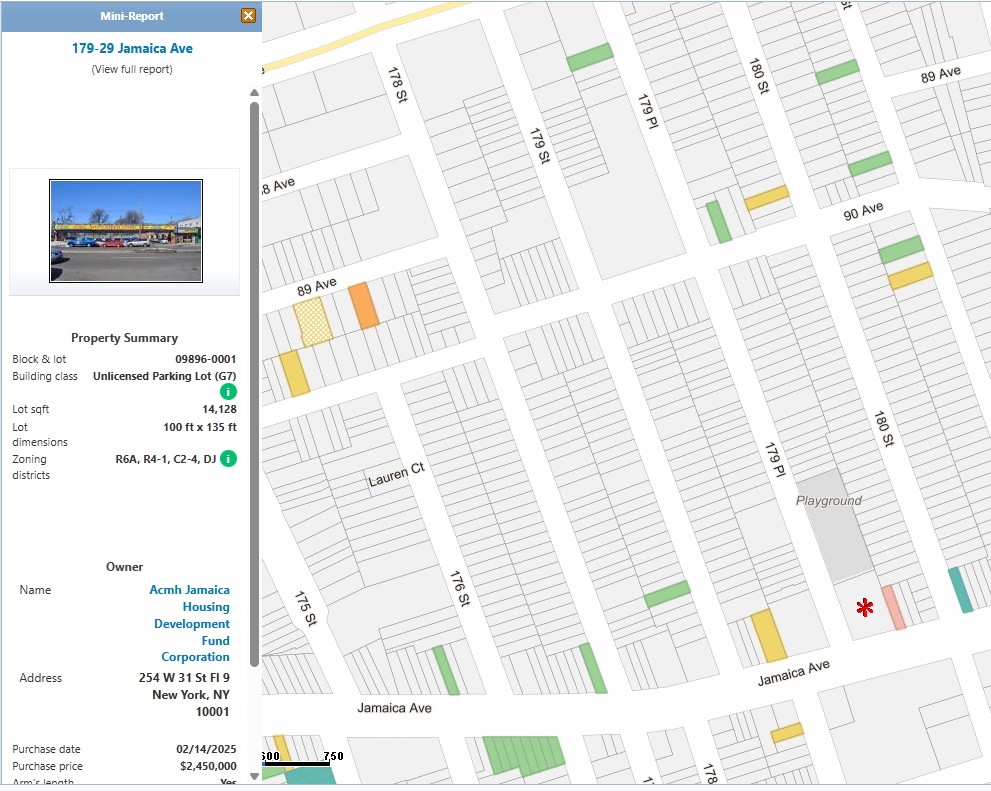This screenshot has width=991, height=791.
Task: Close the Mini-Report panel
Action: tap(248, 16)
